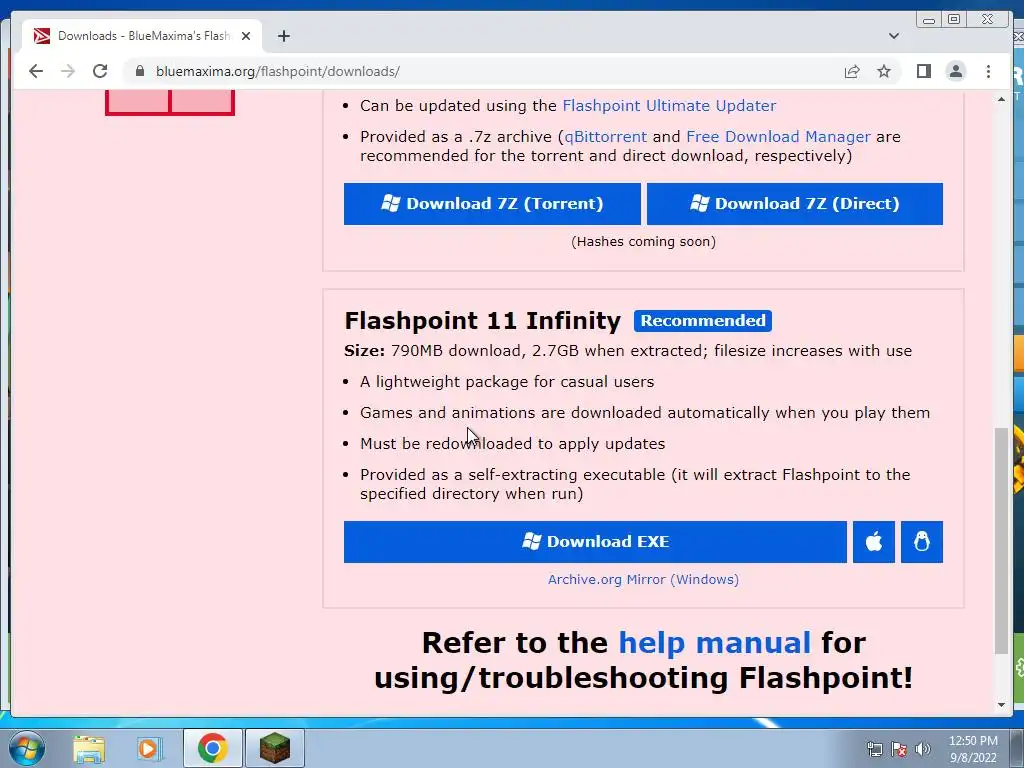Click Download 7Z (Torrent) button
Image resolution: width=1024 pixels, height=768 pixels.
coord(492,204)
